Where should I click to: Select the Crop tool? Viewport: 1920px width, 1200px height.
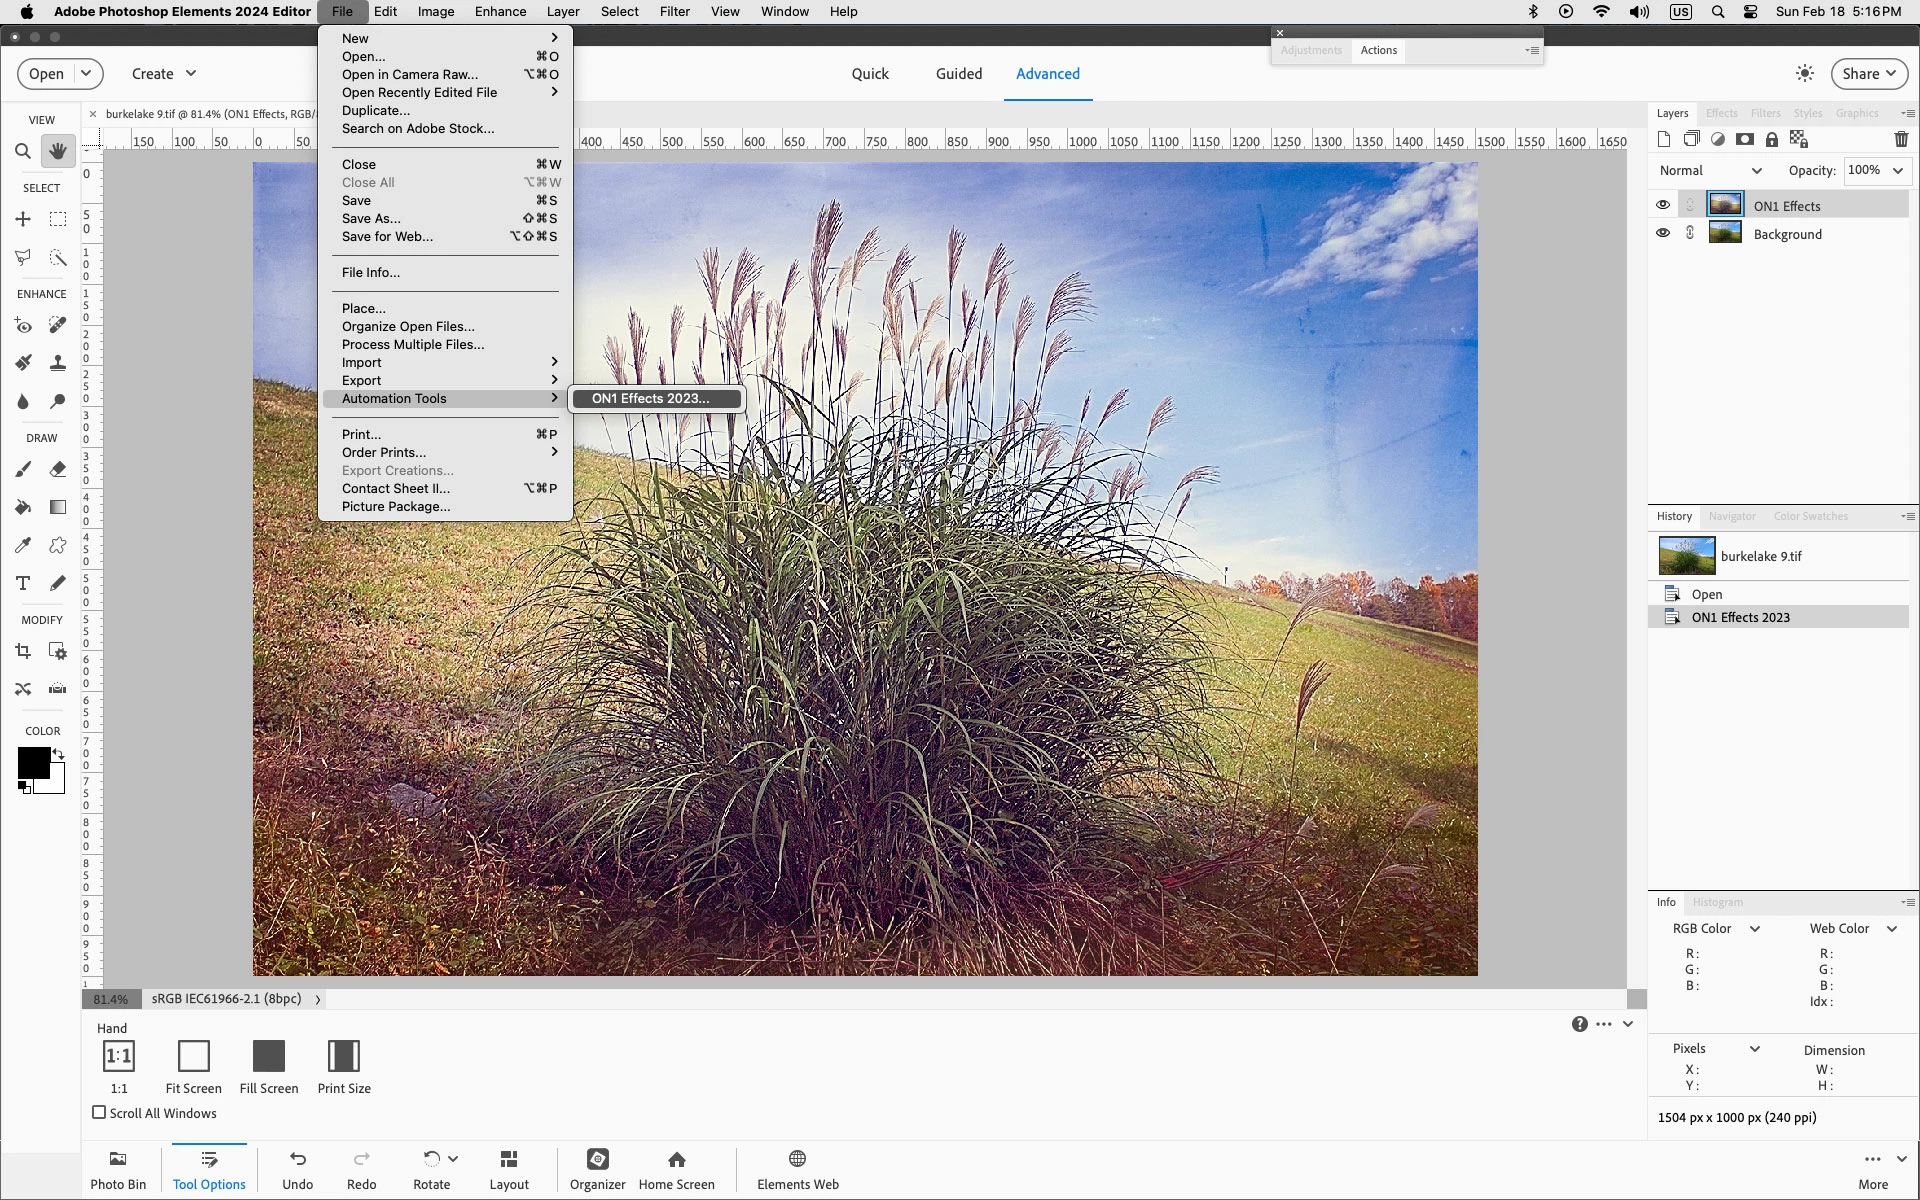click(22, 651)
